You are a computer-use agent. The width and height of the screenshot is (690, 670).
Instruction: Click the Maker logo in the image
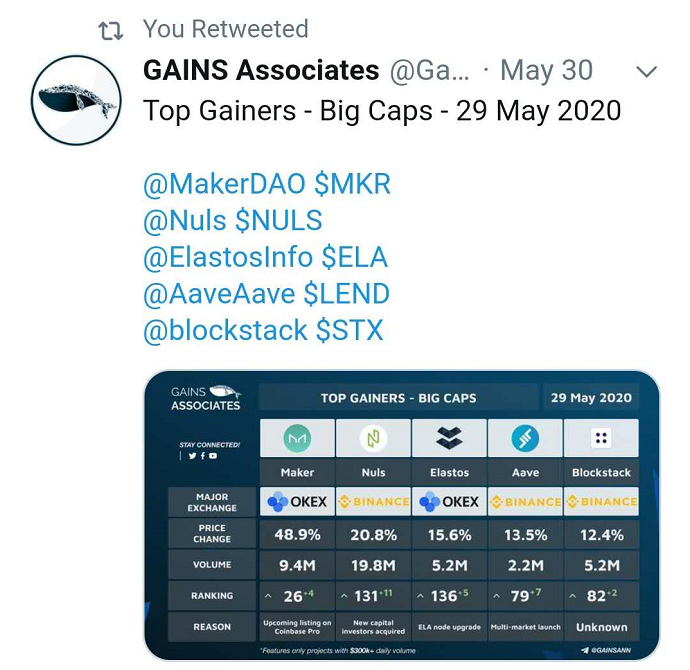[297, 438]
